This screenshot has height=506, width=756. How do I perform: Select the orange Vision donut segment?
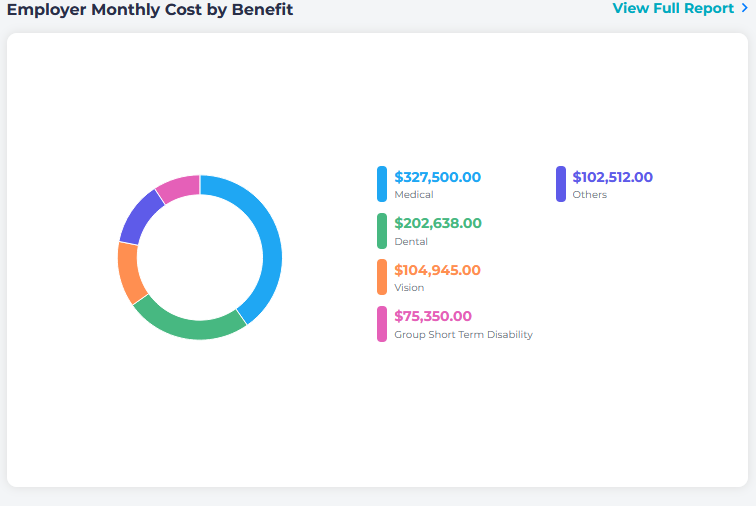click(x=128, y=272)
